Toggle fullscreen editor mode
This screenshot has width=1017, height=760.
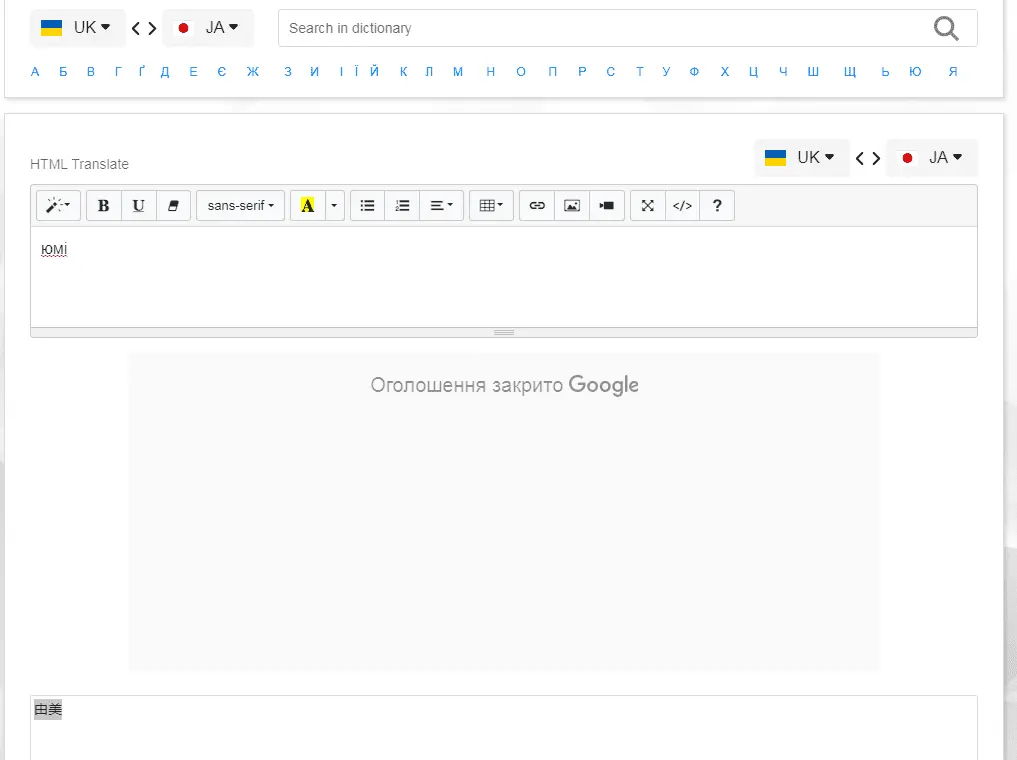(x=648, y=206)
